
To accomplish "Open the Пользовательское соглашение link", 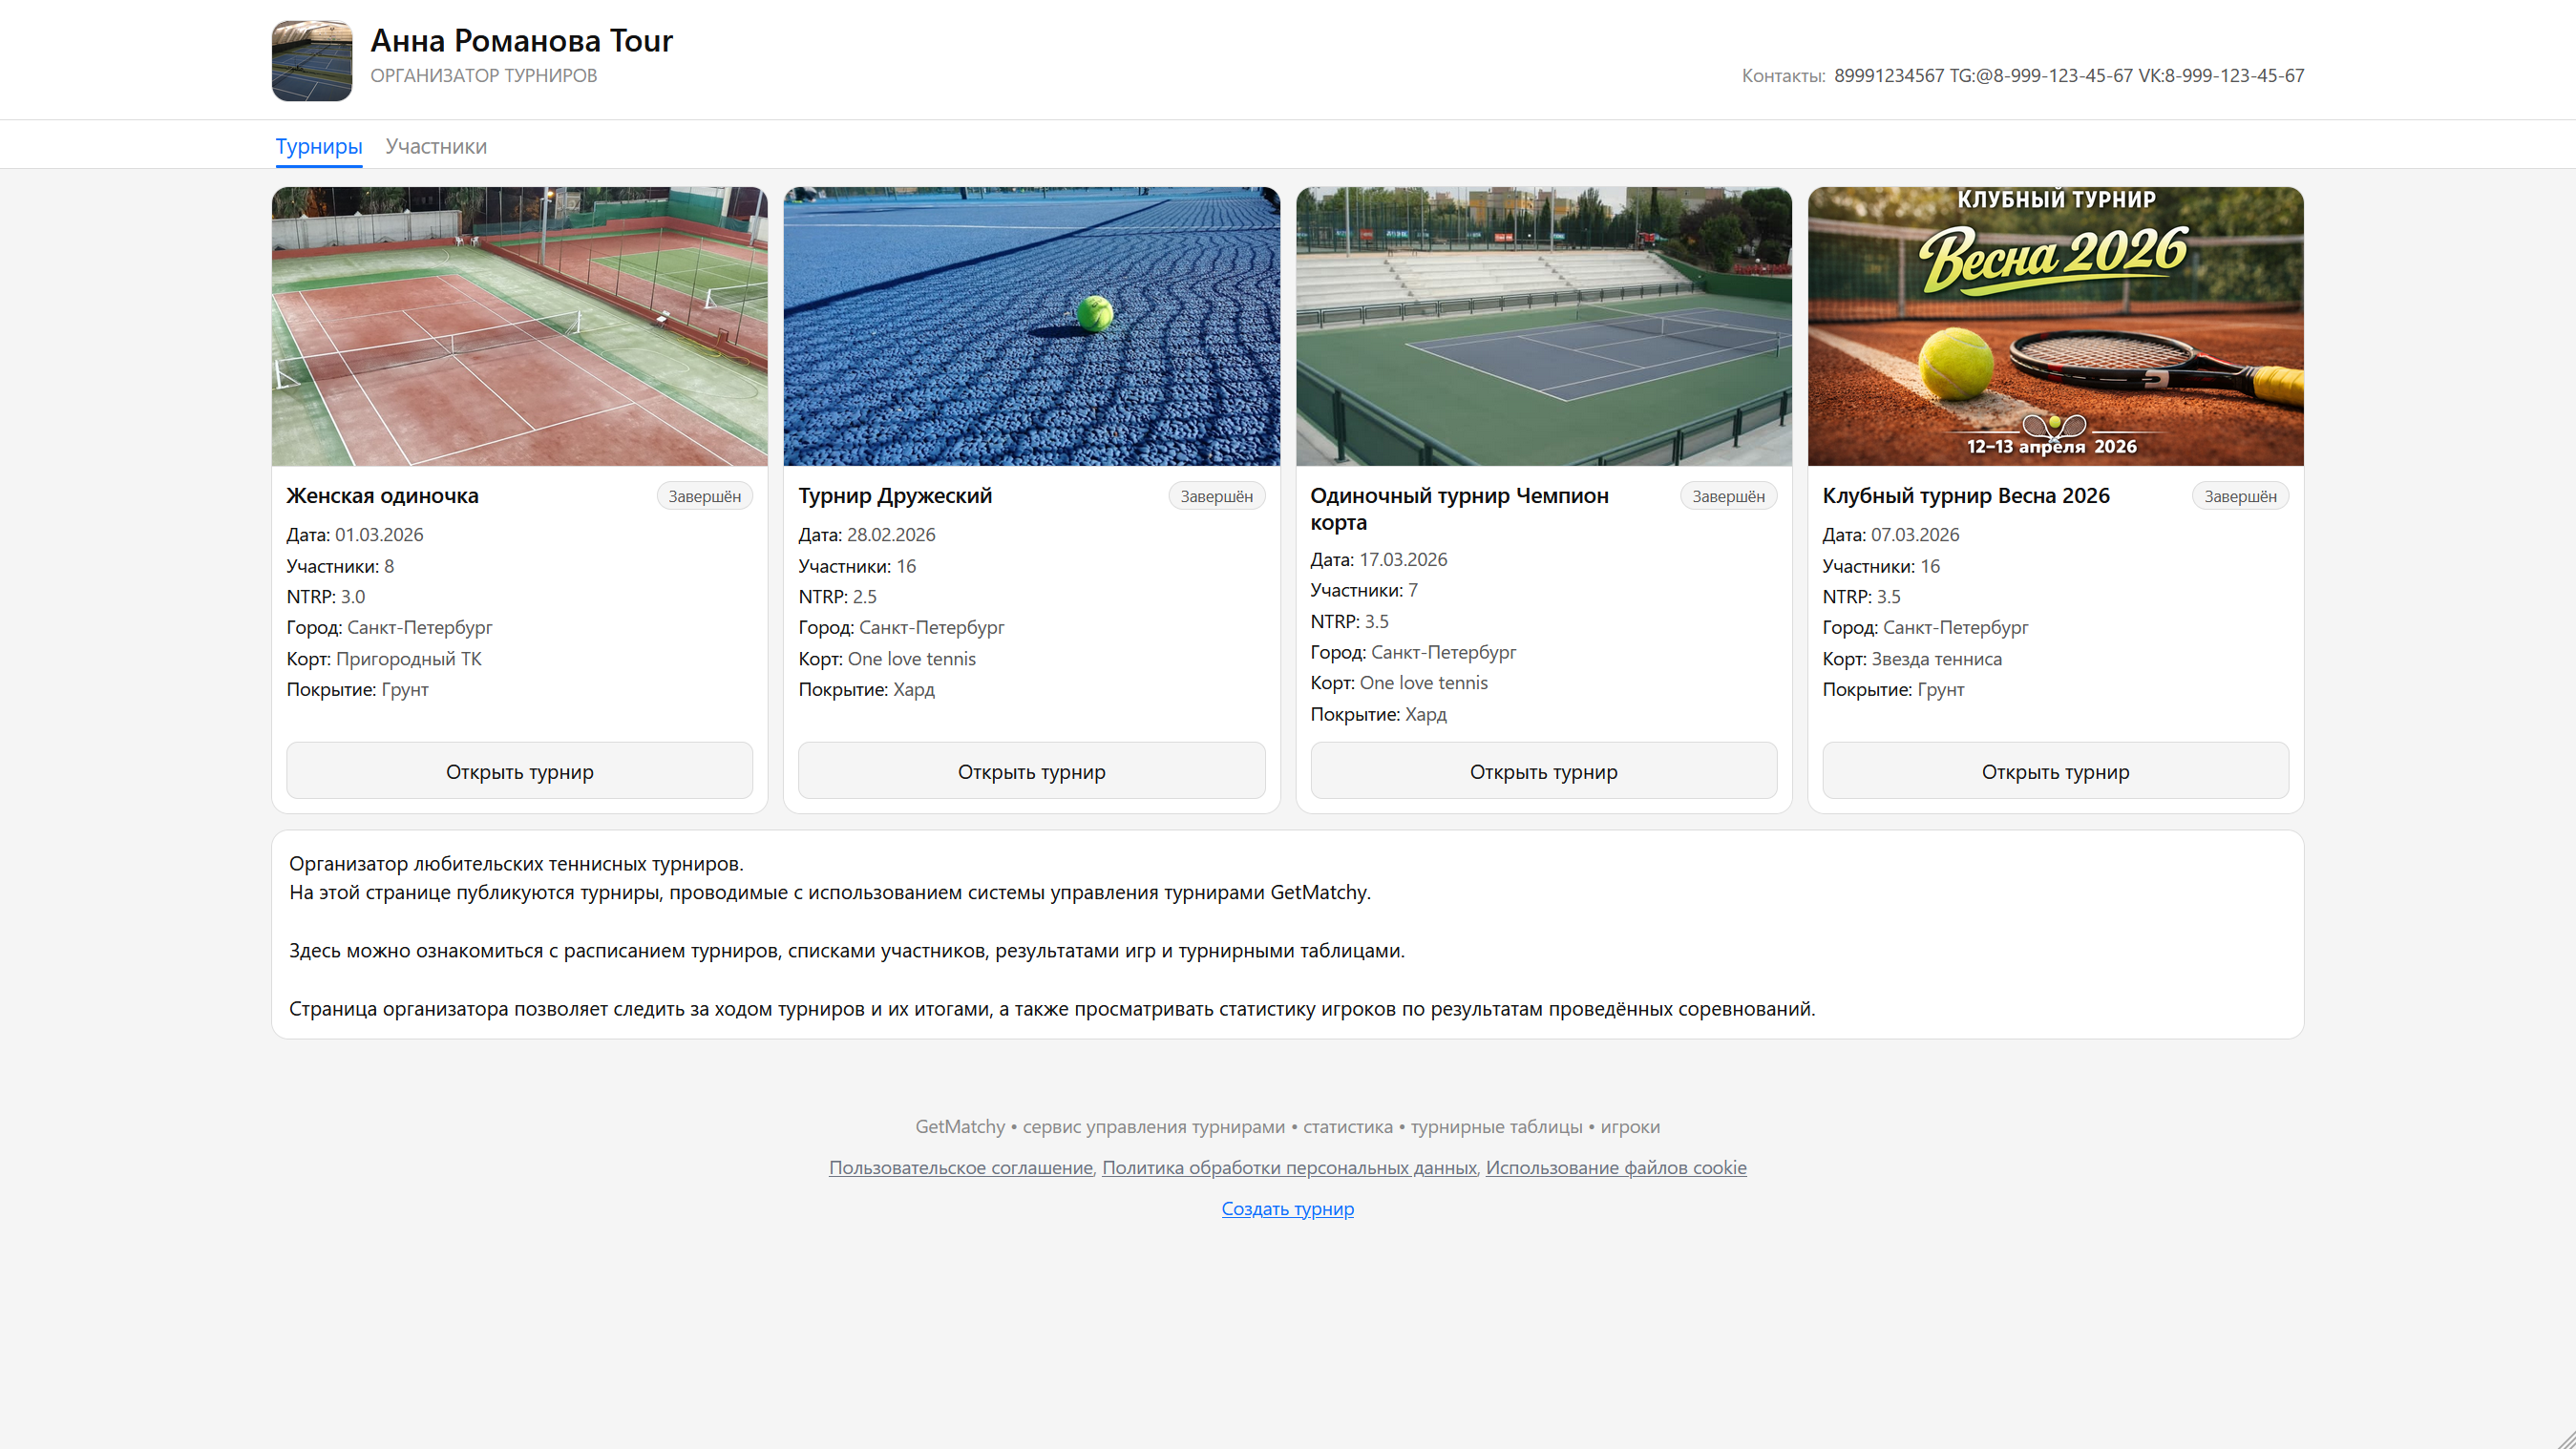I will click(x=960, y=1167).
